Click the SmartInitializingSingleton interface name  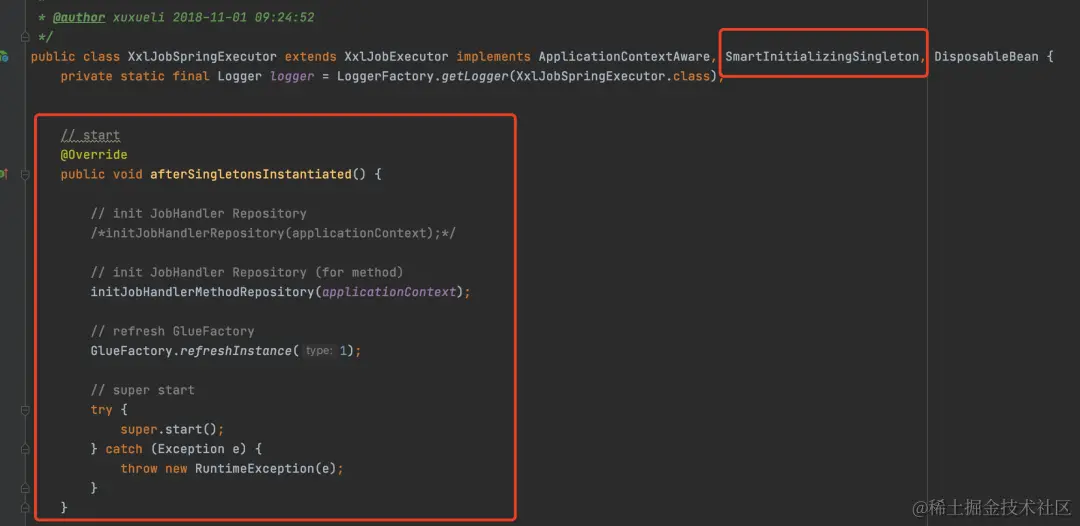tap(822, 56)
